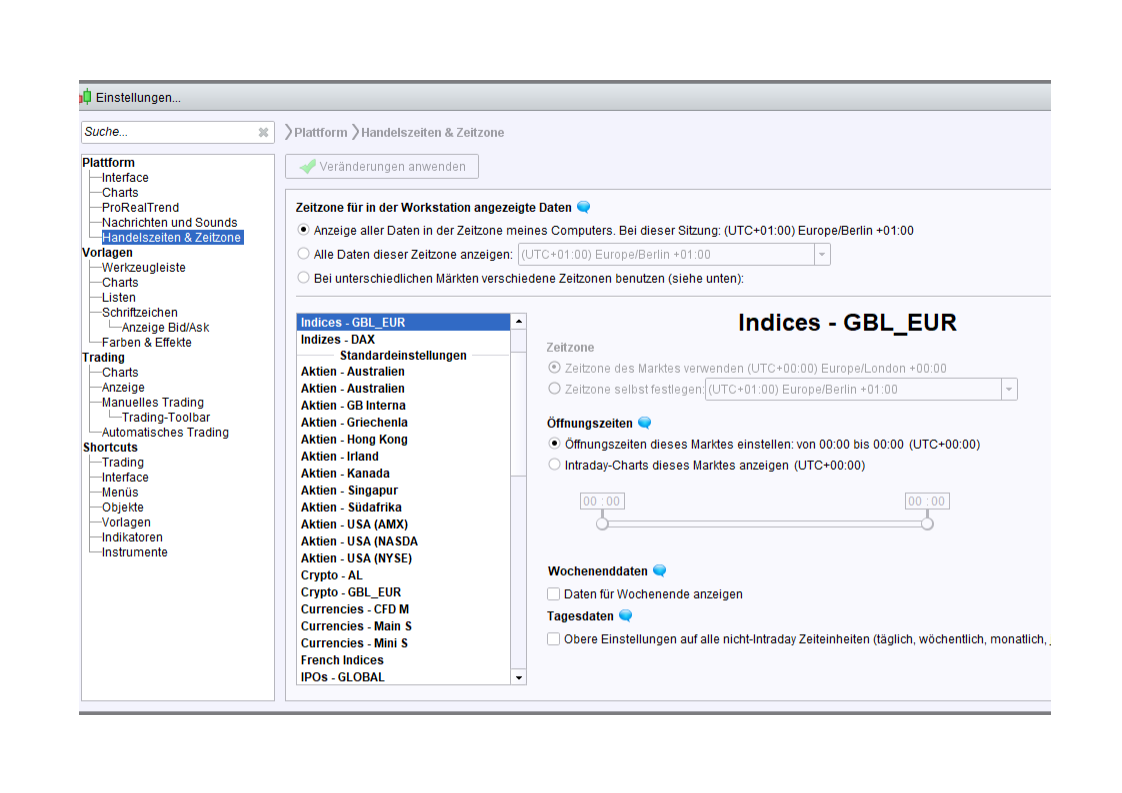
Task: Open Indikatoren under Shortcuts
Action: tap(132, 538)
